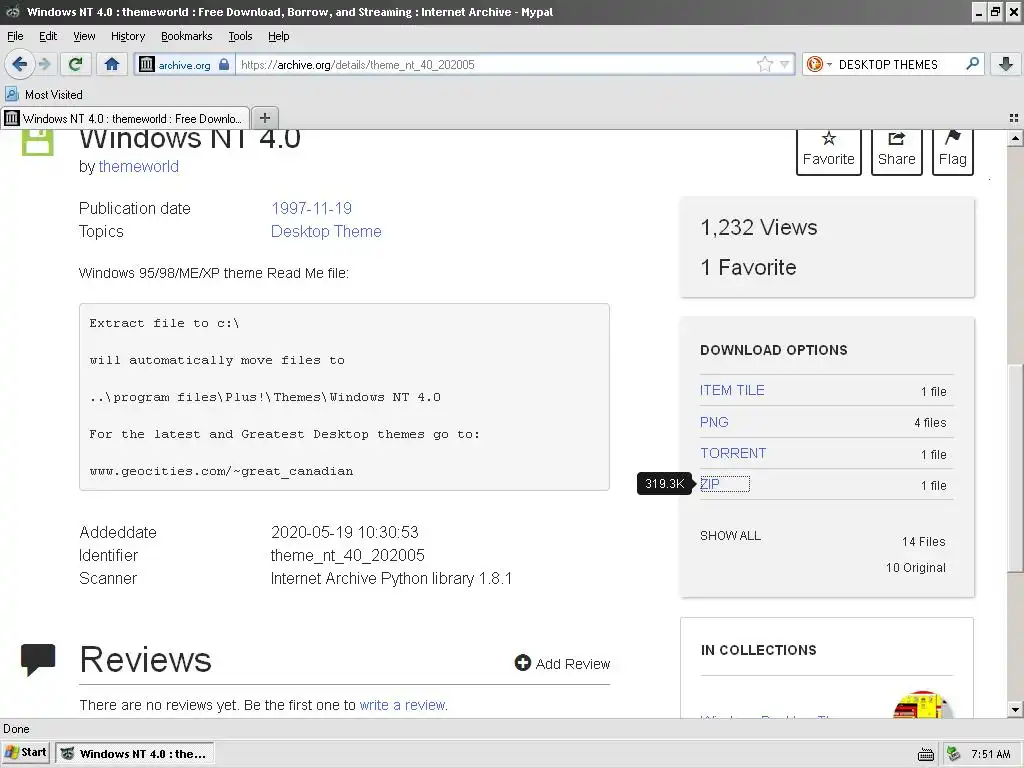Open the History menu

coord(128,36)
